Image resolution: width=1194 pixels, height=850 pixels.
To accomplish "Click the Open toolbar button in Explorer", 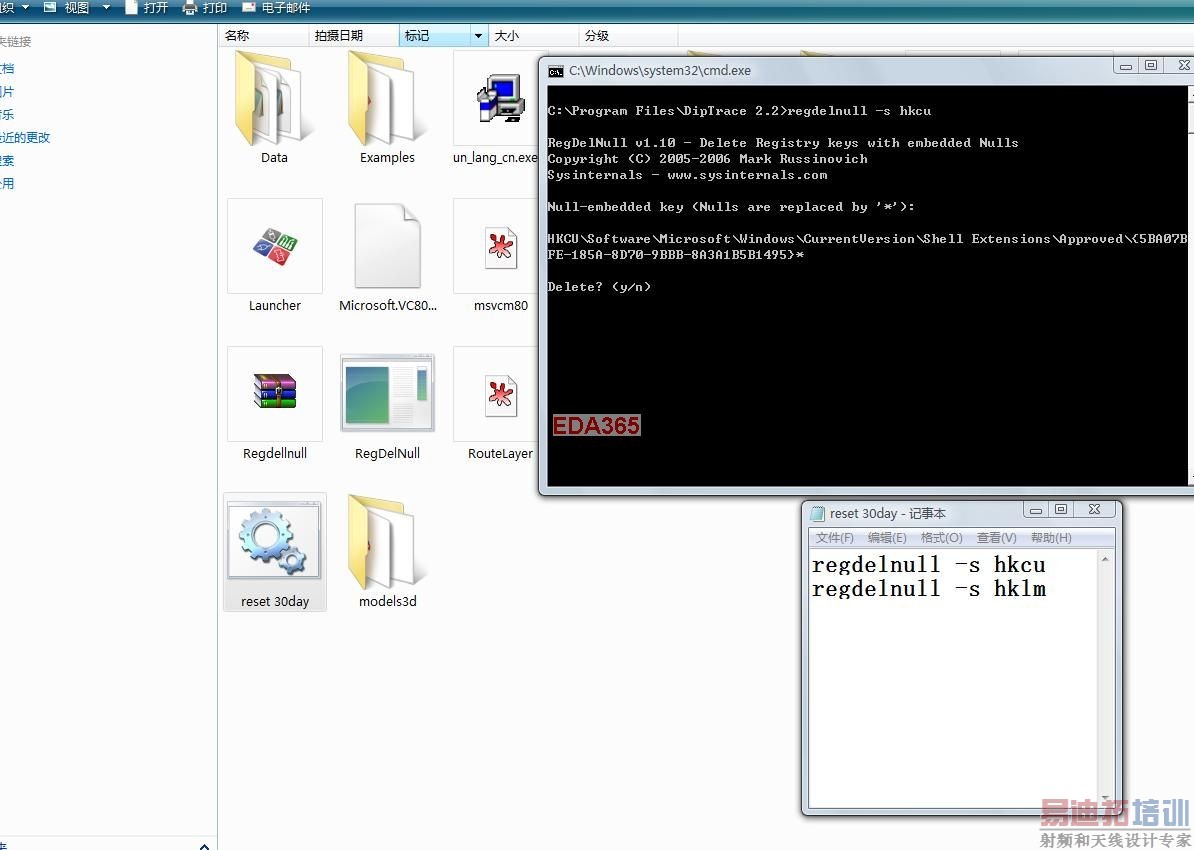I will point(145,8).
